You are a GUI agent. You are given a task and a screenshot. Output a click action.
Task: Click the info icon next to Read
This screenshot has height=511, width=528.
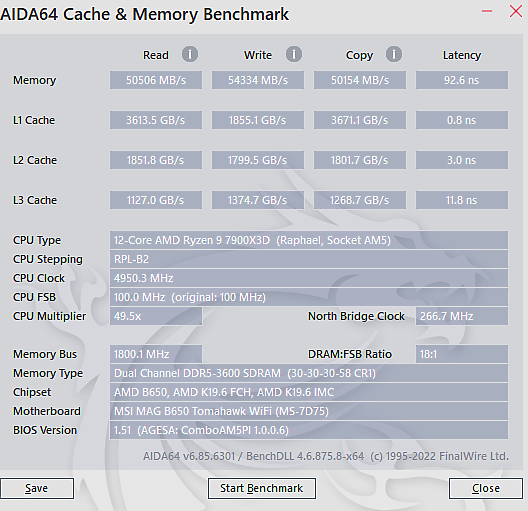(x=190, y=54)
